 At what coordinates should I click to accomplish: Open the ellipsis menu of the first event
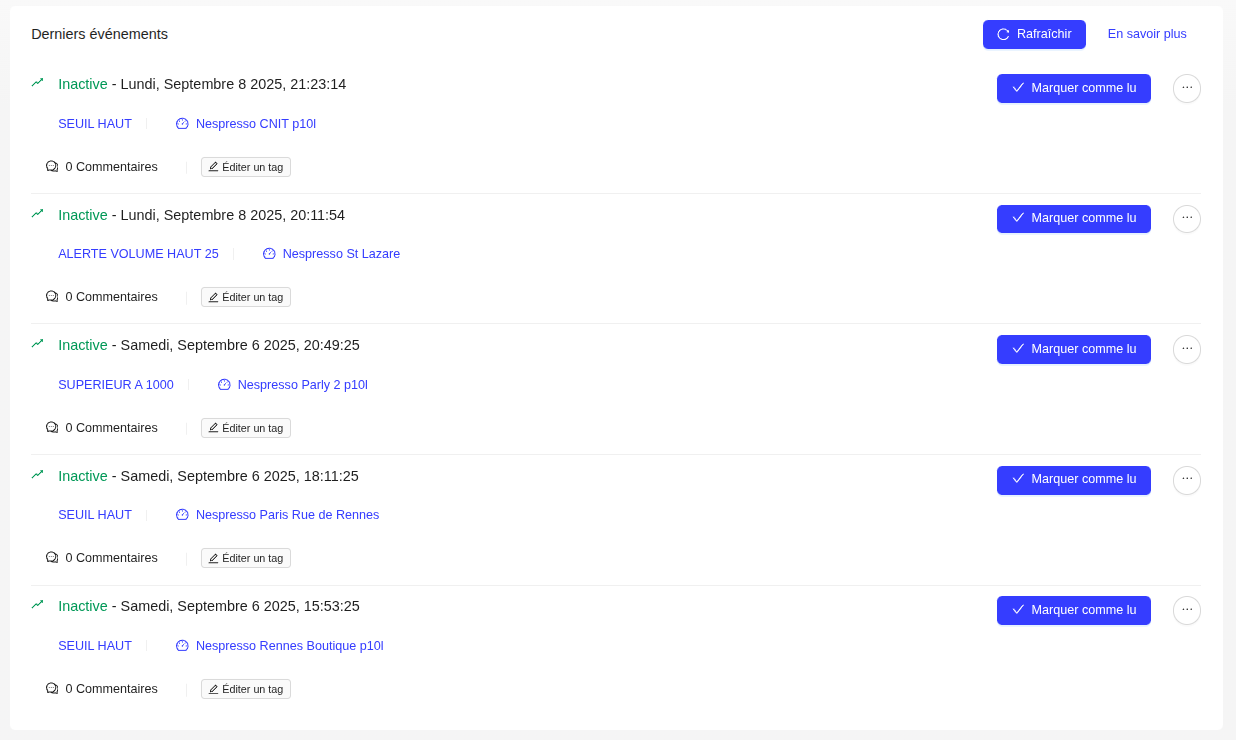[1186, 88]
